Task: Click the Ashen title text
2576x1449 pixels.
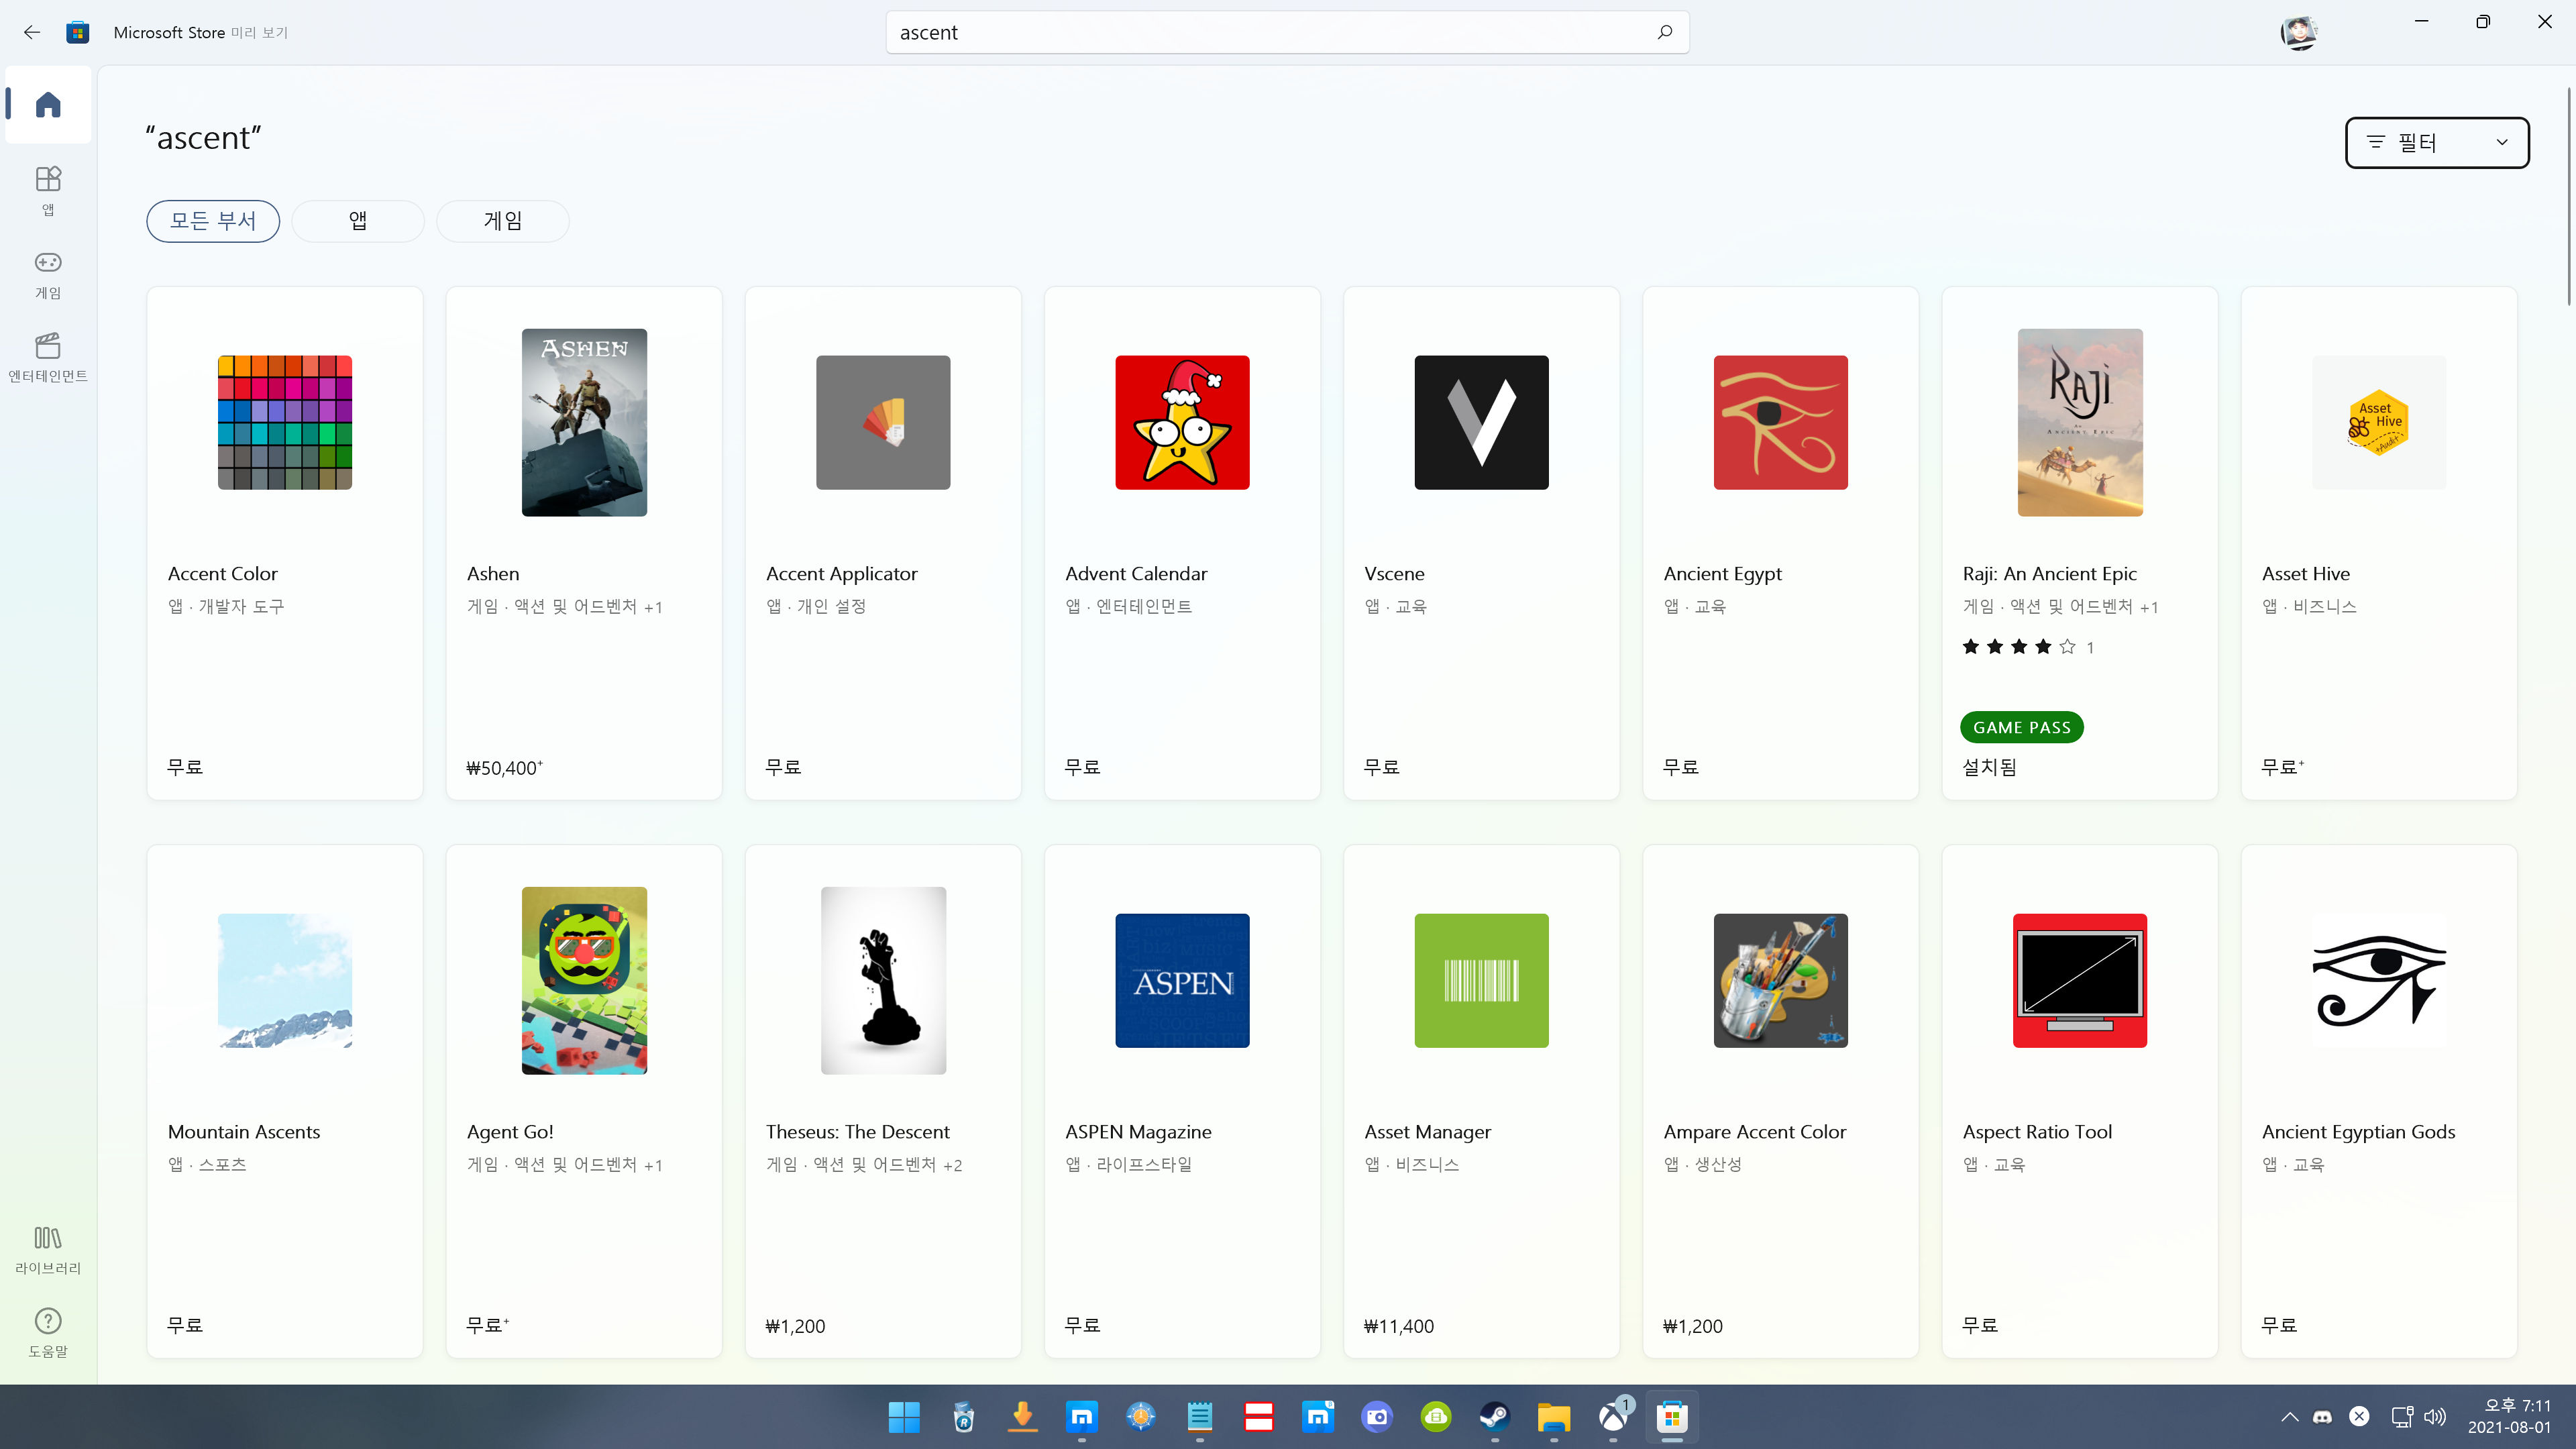Action: (493, 574)
